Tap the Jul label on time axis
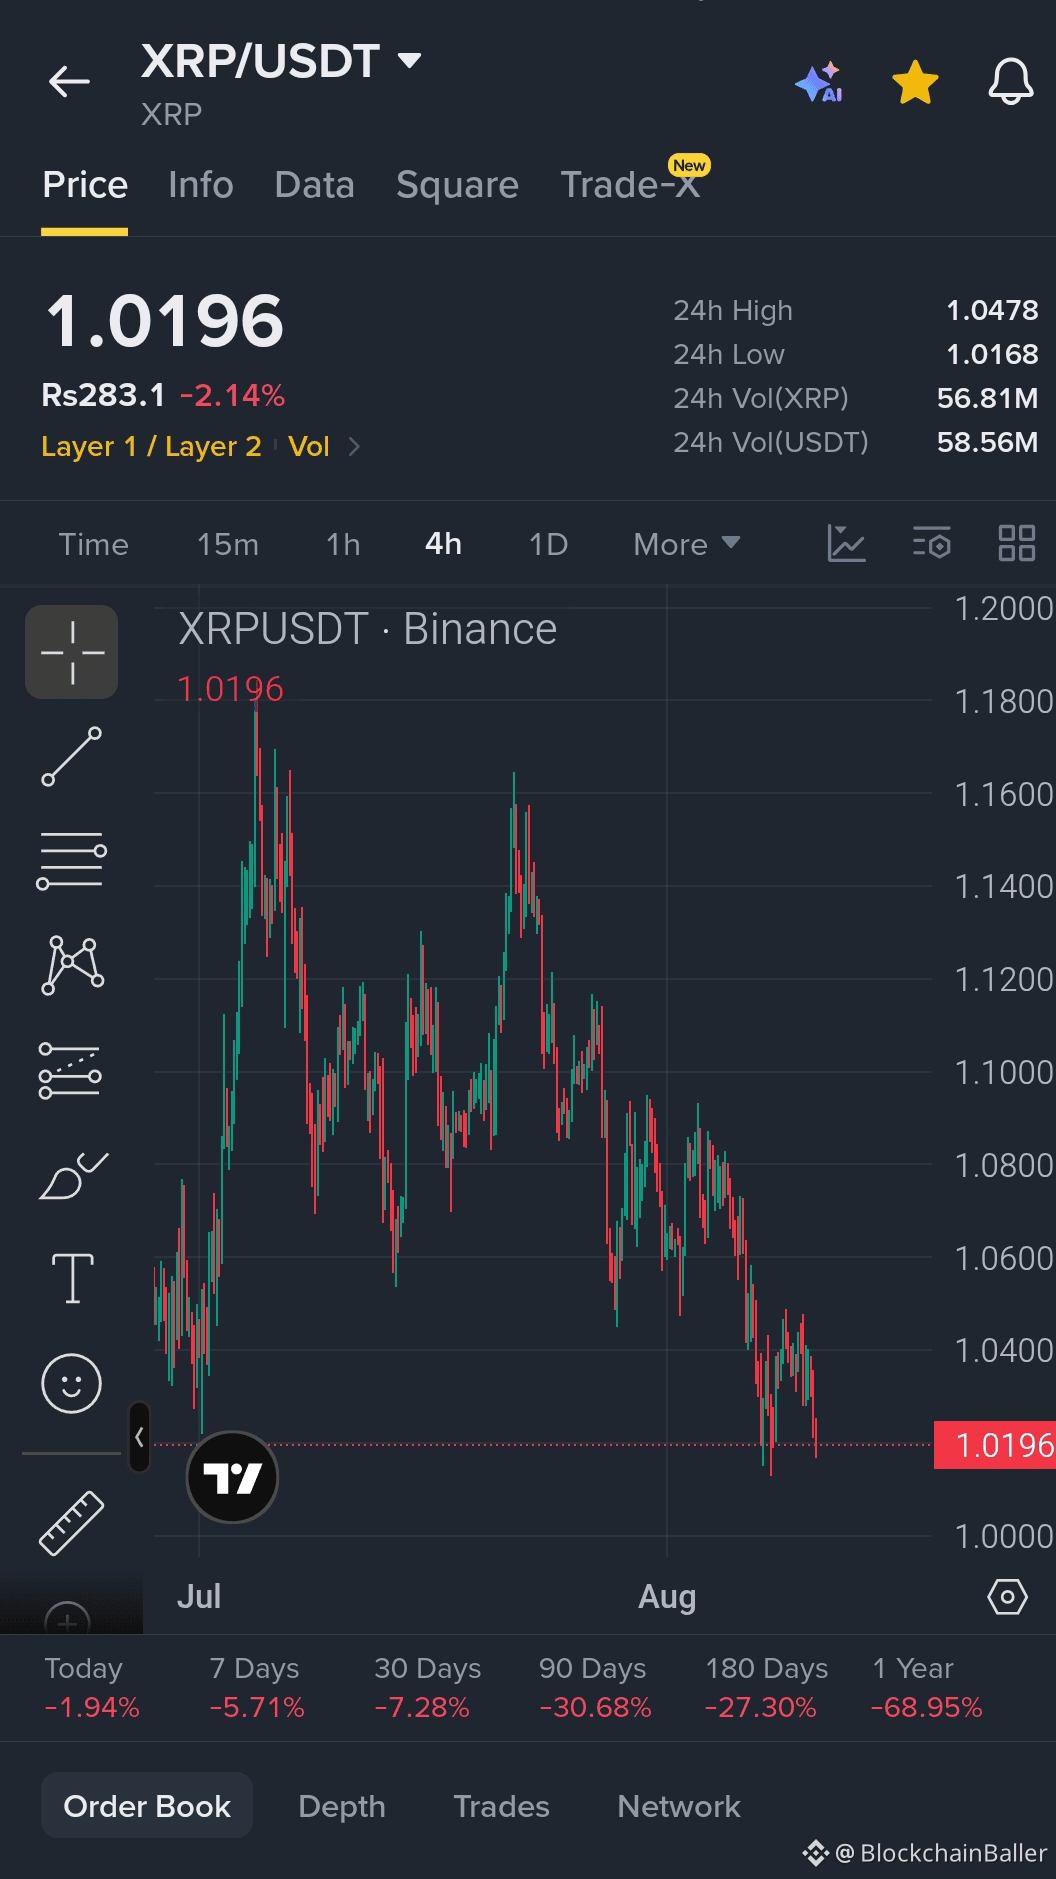 [x=199, y=1597]
